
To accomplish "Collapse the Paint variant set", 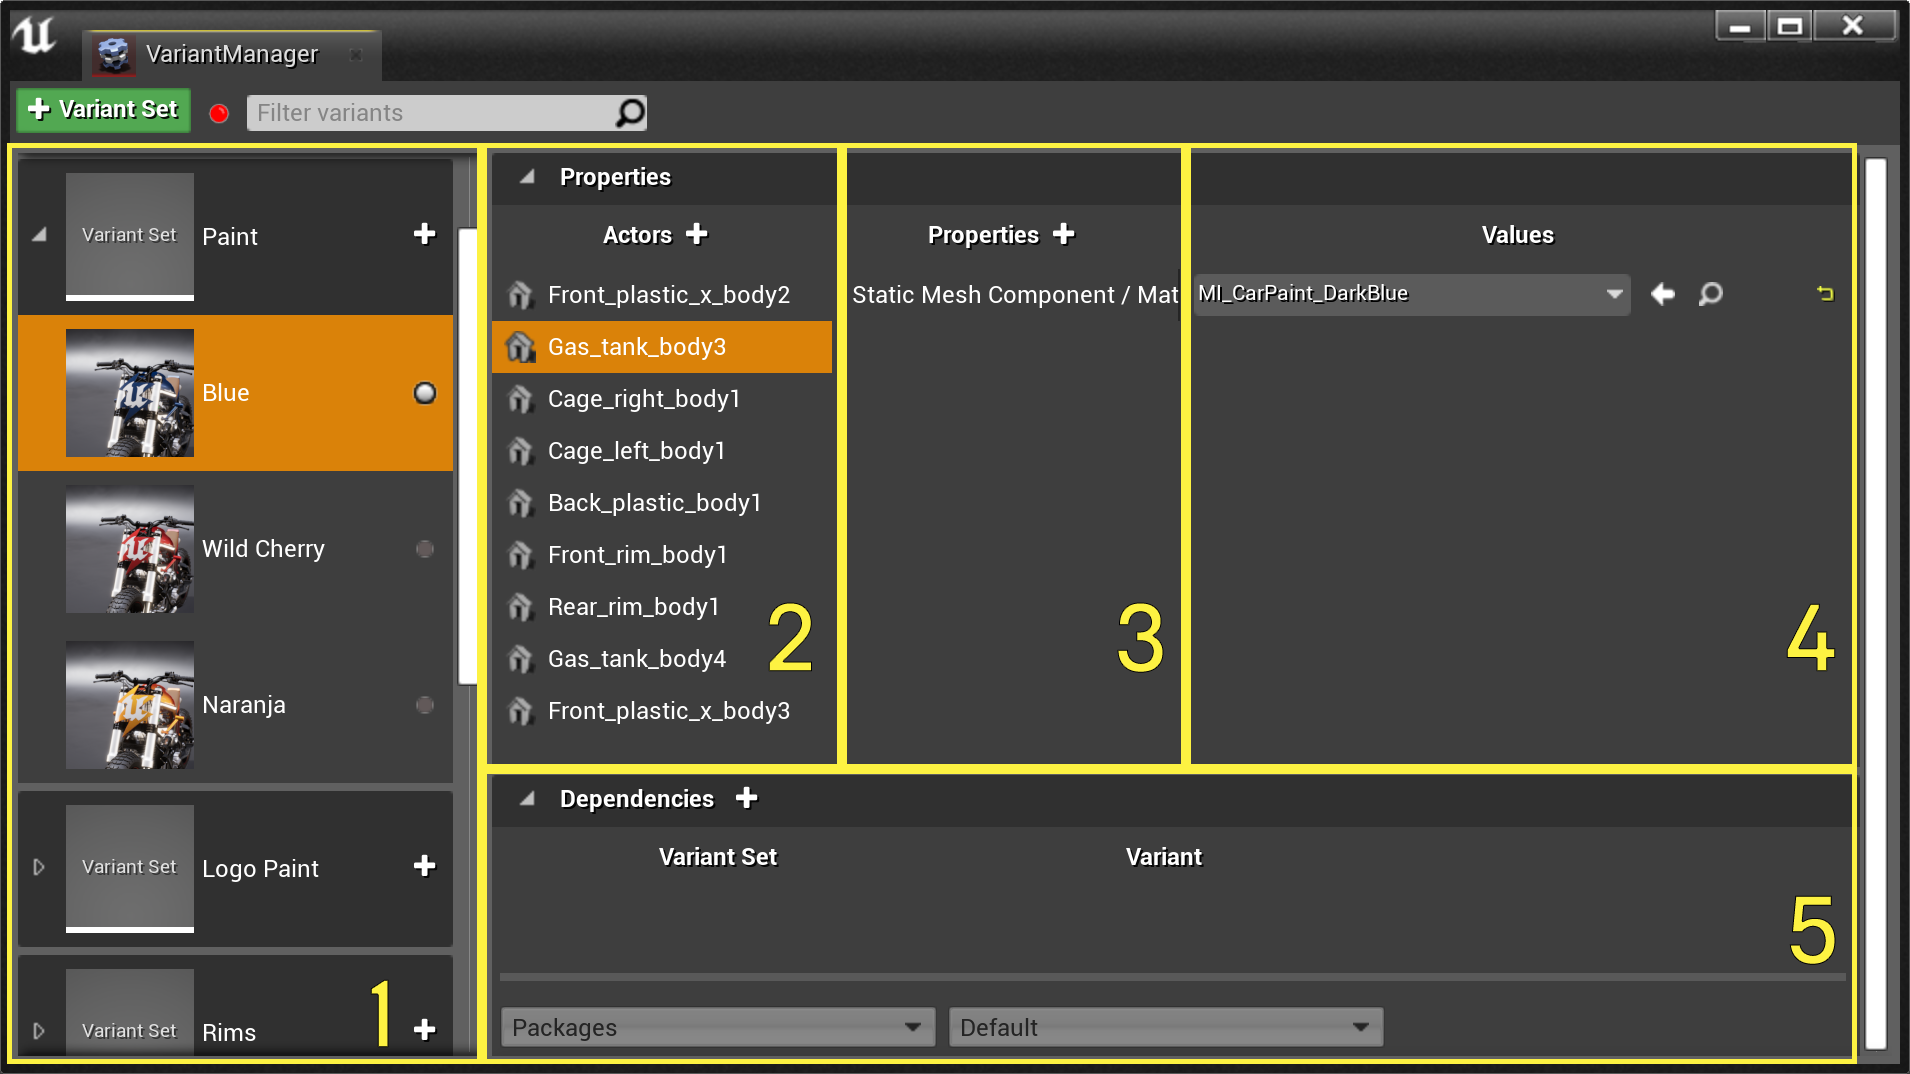I will point(39,235).
